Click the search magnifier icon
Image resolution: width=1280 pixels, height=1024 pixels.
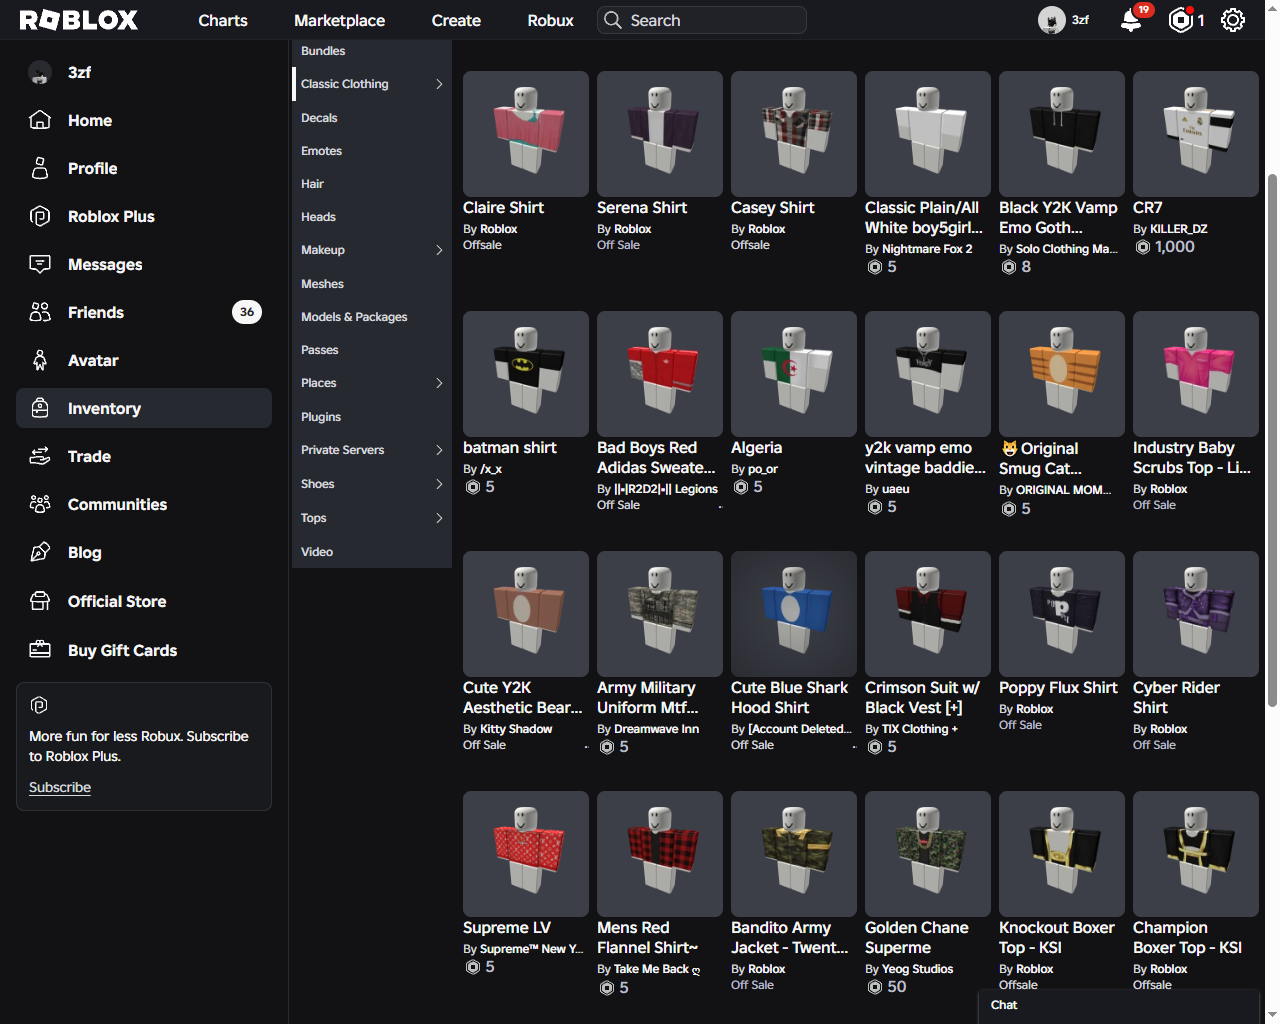pos(612,20)
